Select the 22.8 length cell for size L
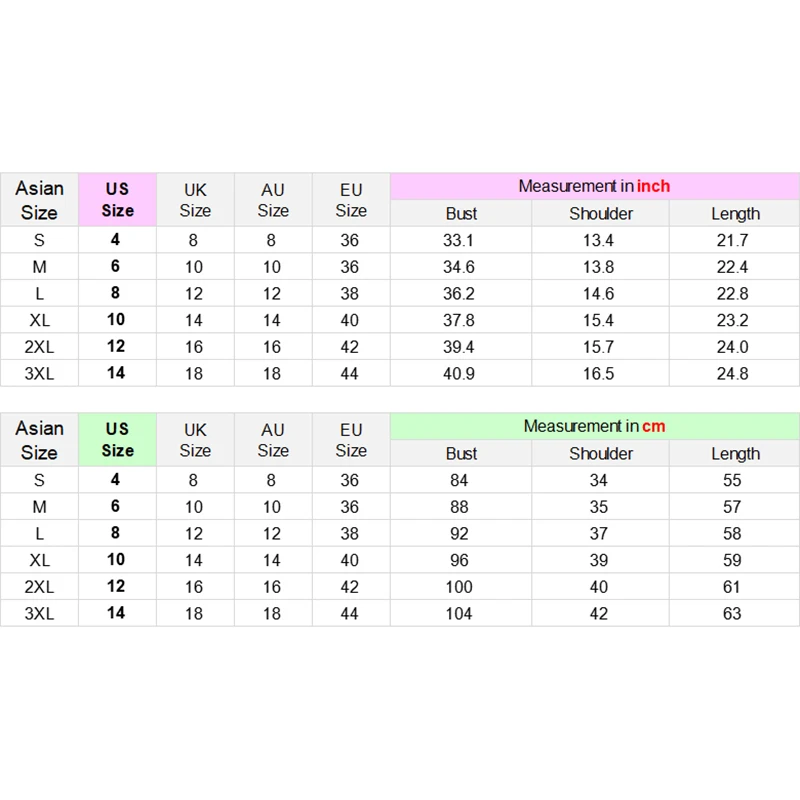 pos(733,294)
